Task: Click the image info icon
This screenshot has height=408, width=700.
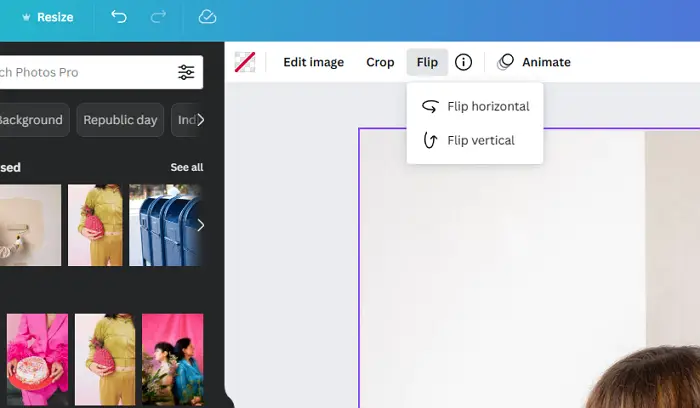Action: tap(463, 62)
